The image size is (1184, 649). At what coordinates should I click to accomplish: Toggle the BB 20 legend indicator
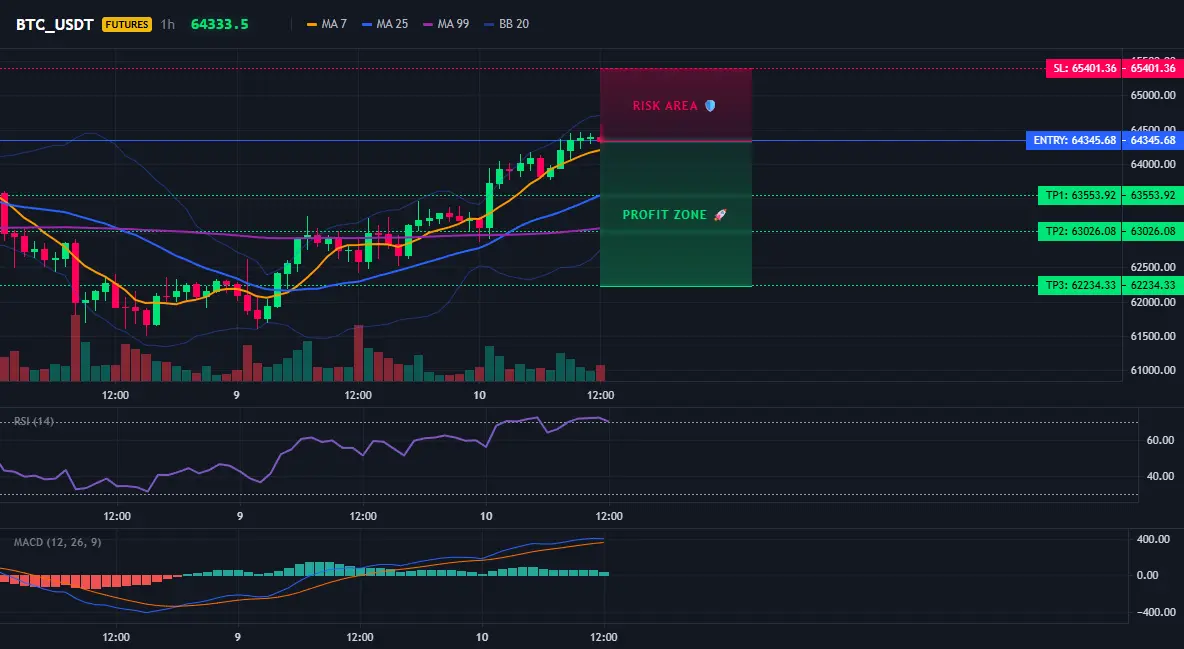pyautogui.click(x=507, y=24)
